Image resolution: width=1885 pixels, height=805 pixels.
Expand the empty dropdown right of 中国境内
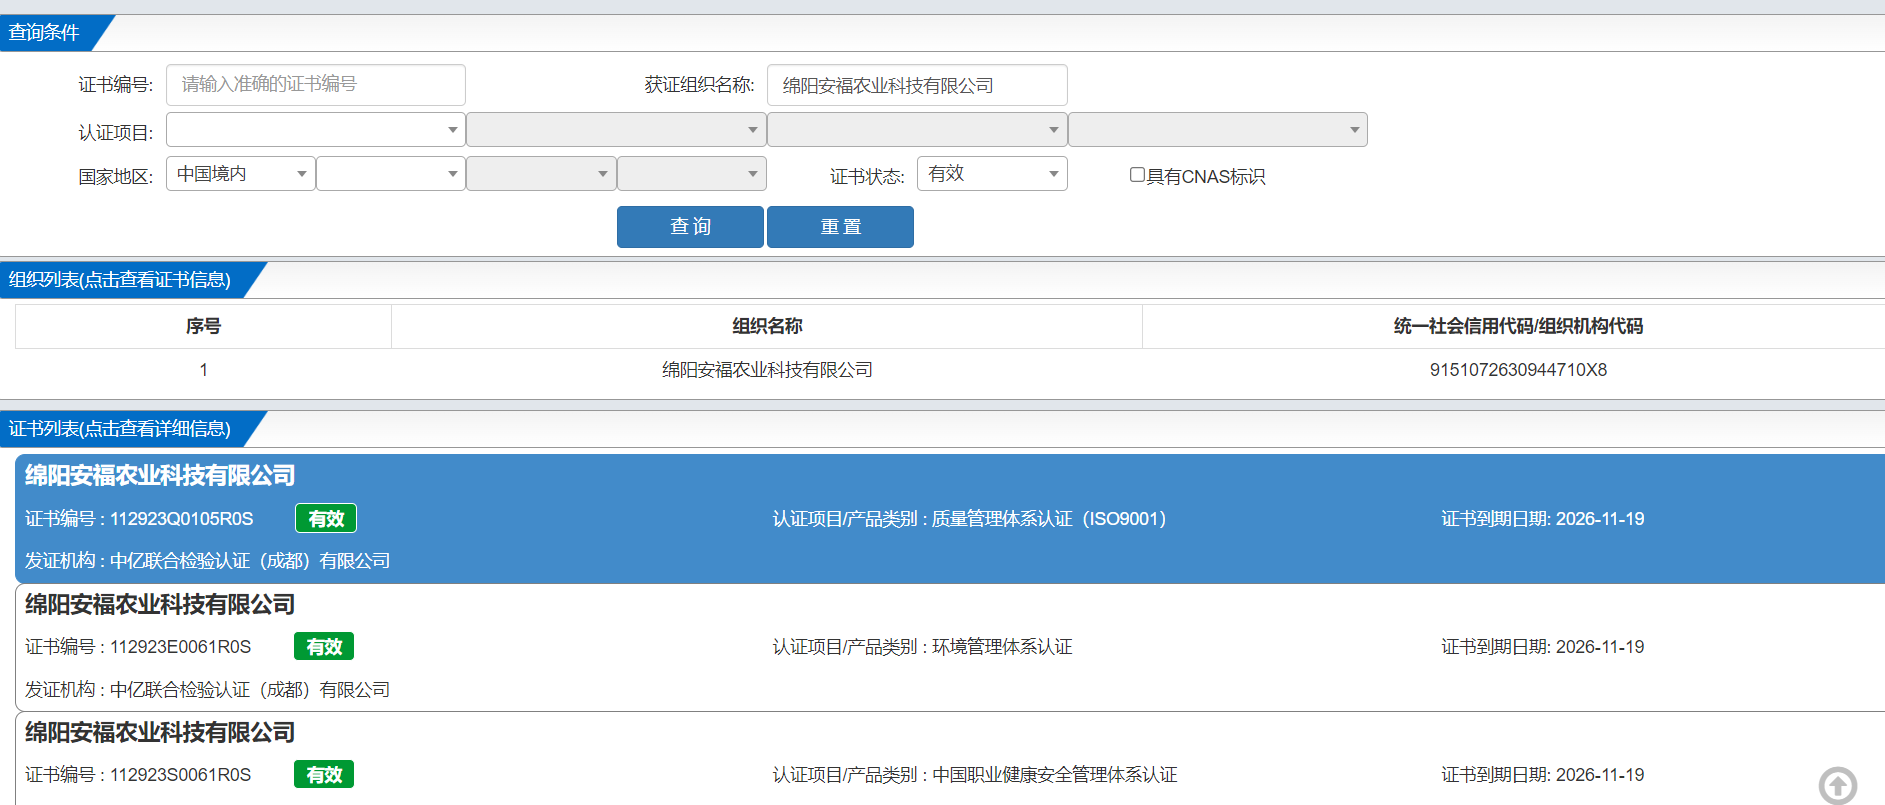pos(391,174)
